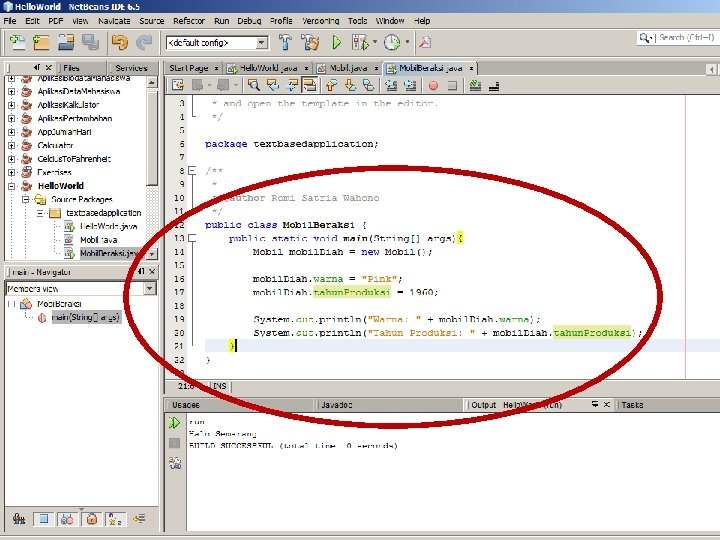The image size is (720, 540).
Task: Click the PDF export toolbar icon
Action: click(425, 42)
